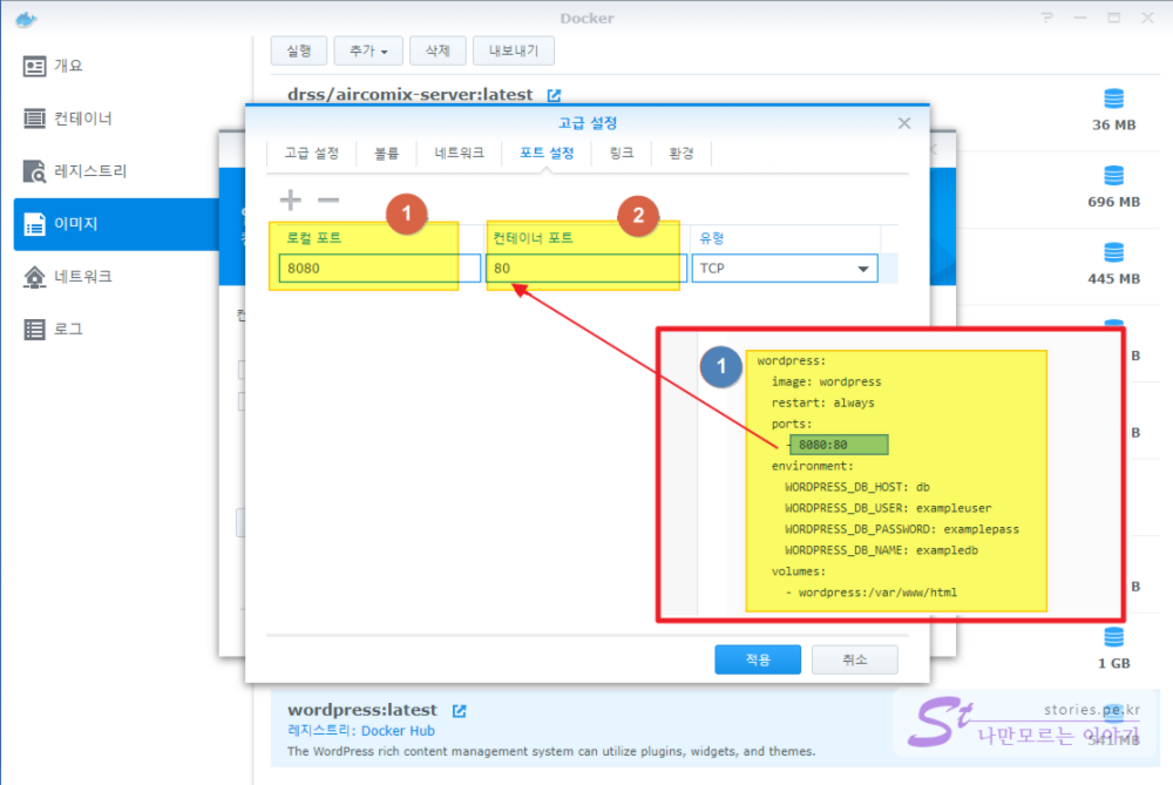Open the Docker Hub registry link
1173x785 pixels.
pos(398,731)
